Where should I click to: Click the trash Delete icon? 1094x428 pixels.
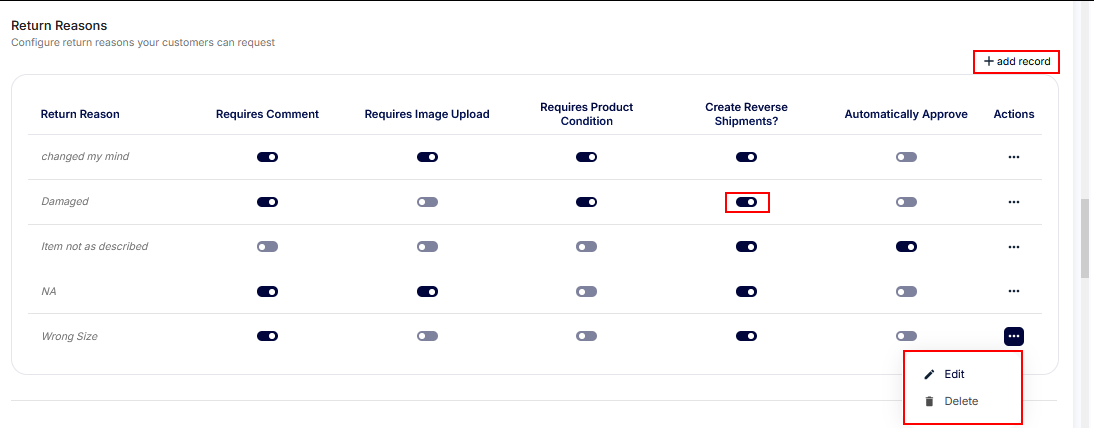click(930, 401)
